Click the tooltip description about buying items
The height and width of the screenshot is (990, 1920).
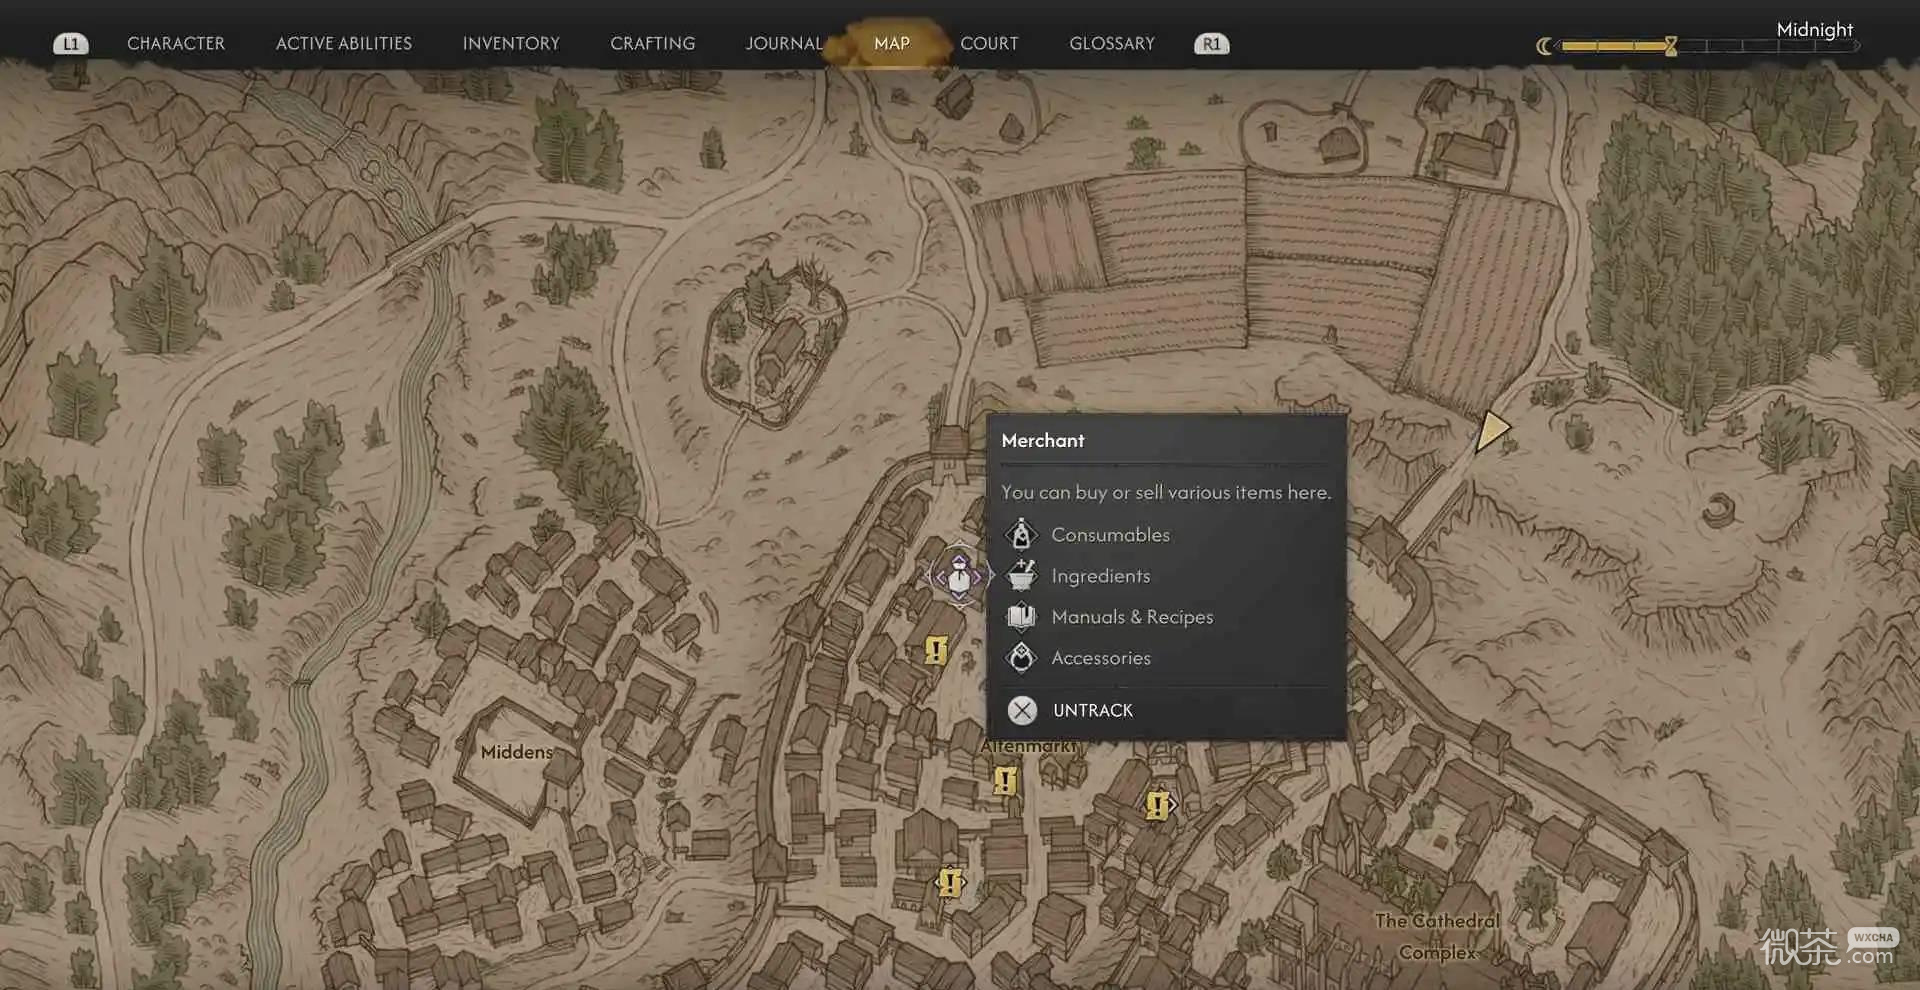[x=1166, y=492]
